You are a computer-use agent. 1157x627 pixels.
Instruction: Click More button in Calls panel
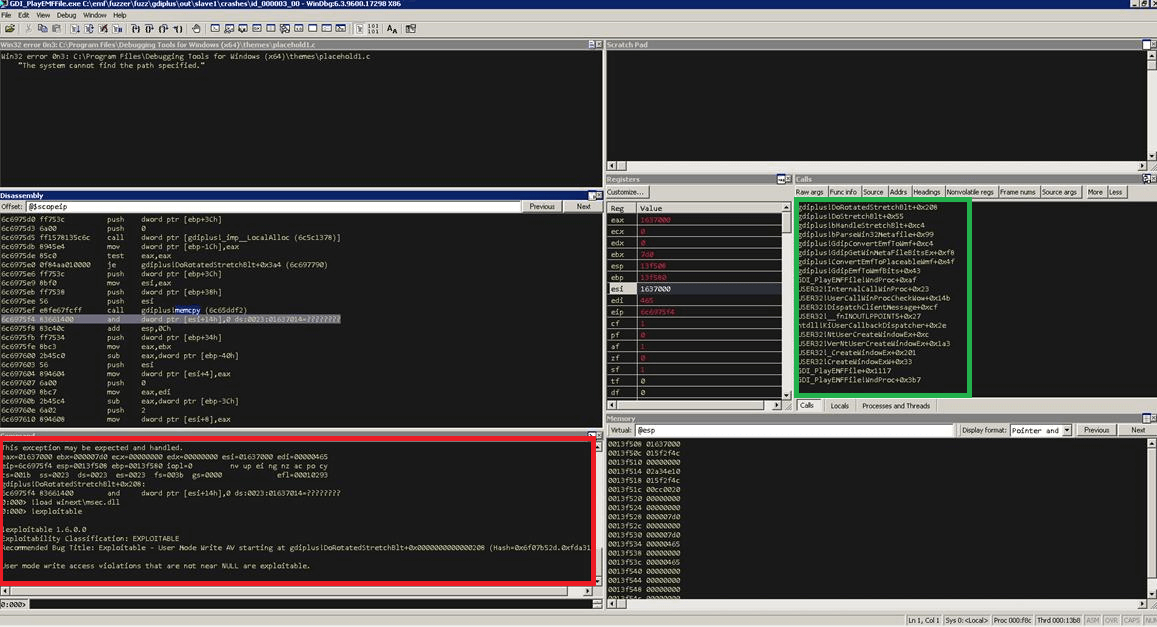point(1095,192)
